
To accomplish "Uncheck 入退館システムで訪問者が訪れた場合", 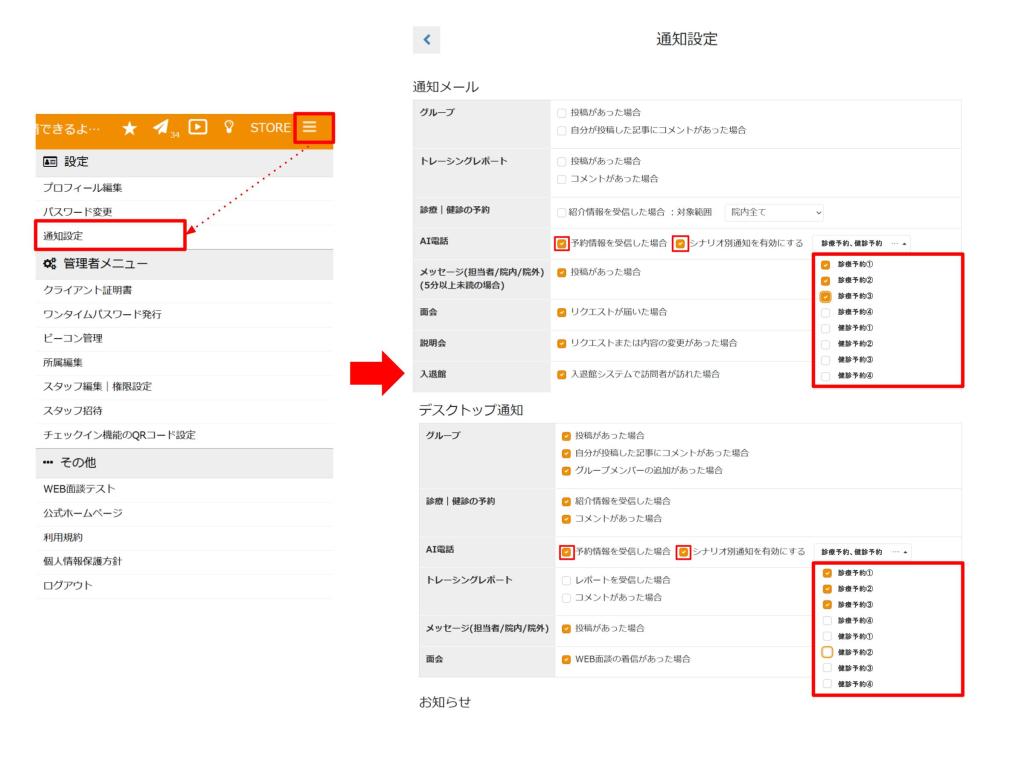I will point(561,375).
